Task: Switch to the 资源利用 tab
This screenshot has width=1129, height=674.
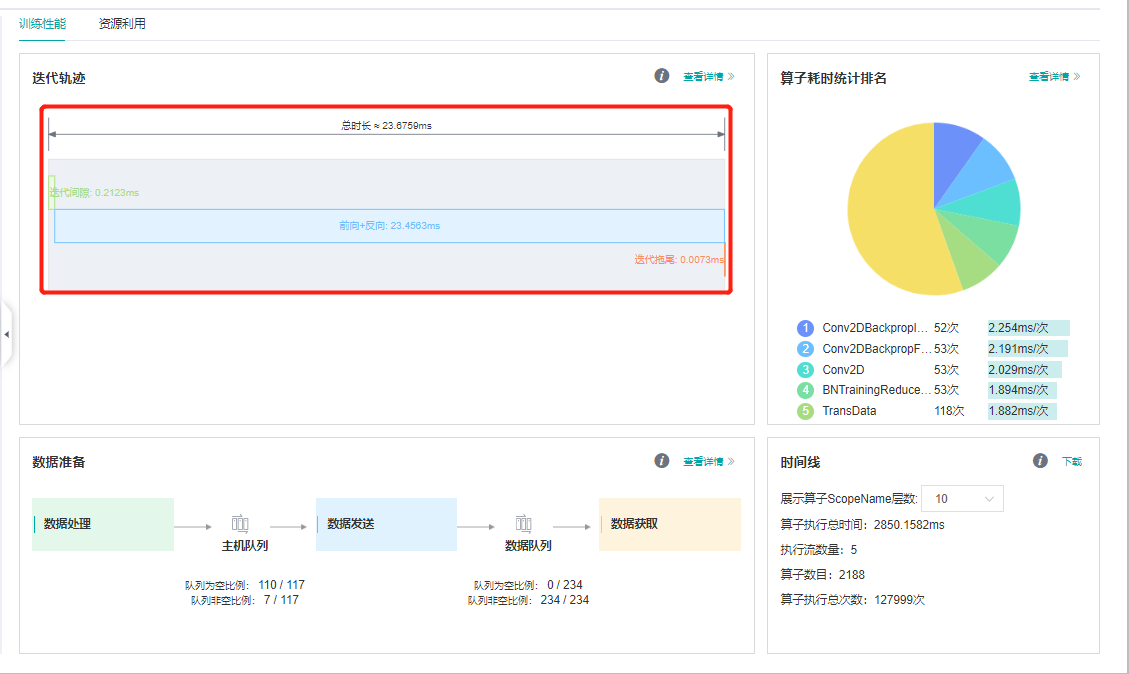Action: [x=122, y=24]
